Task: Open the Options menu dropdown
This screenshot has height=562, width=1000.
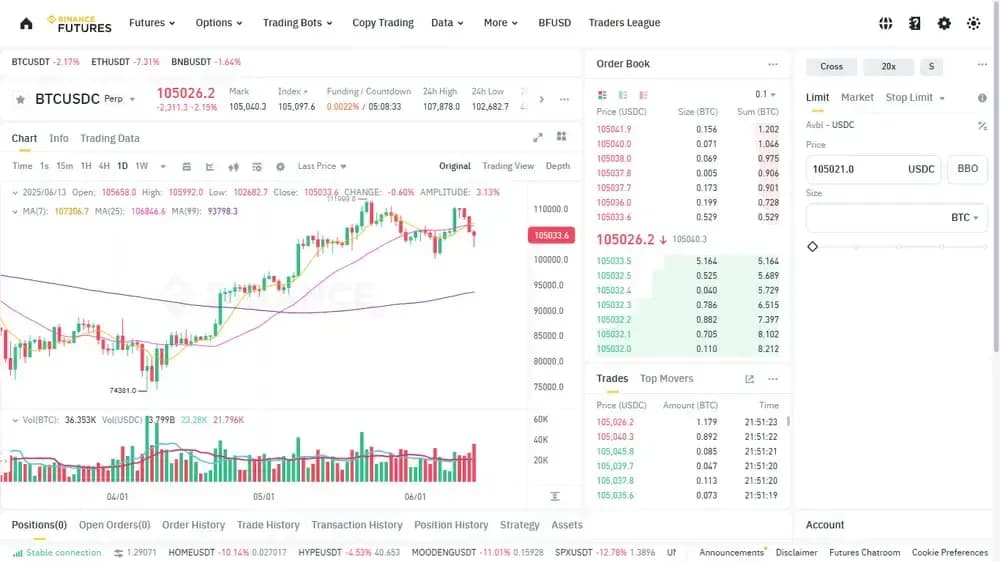Action: (219, 23)
